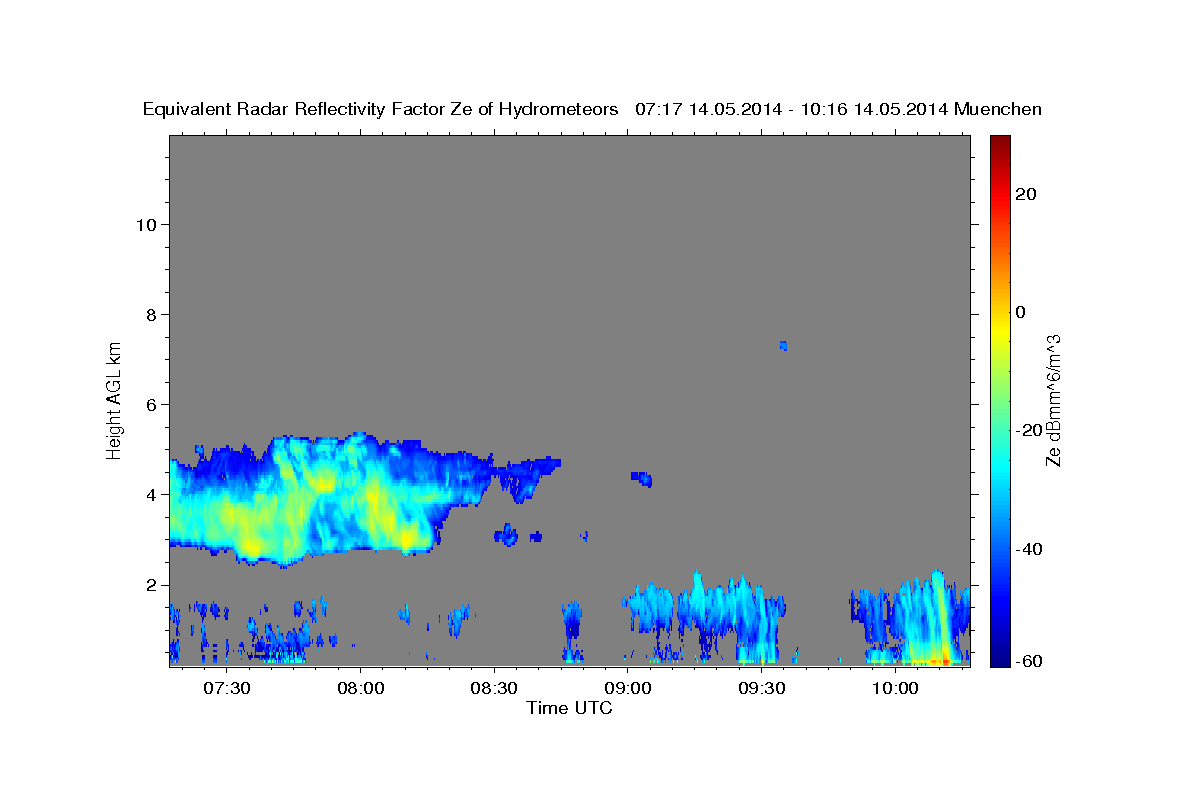Click the colorbar label '-20'

pos(1027,430)
